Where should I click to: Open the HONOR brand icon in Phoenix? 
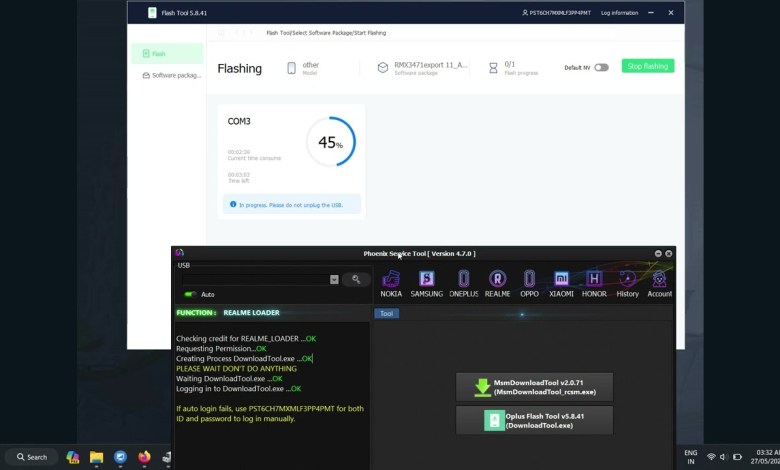click(x=594, y=284)
